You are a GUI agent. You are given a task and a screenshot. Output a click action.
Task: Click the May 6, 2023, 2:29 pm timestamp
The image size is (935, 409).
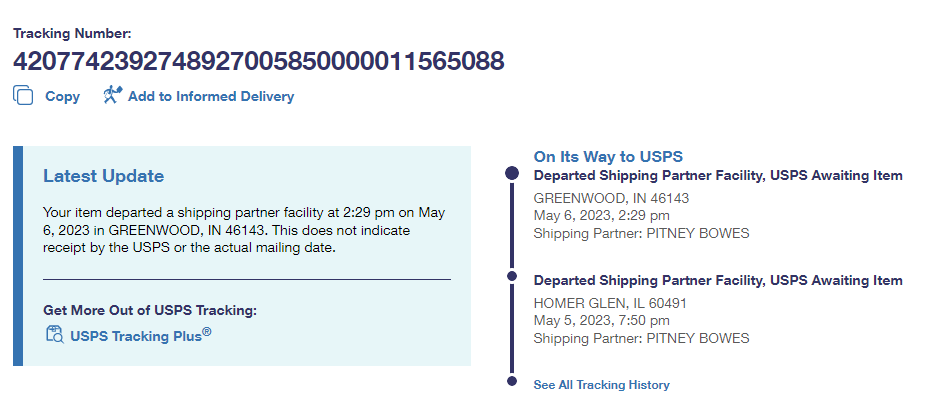click(x=601, y=215)
